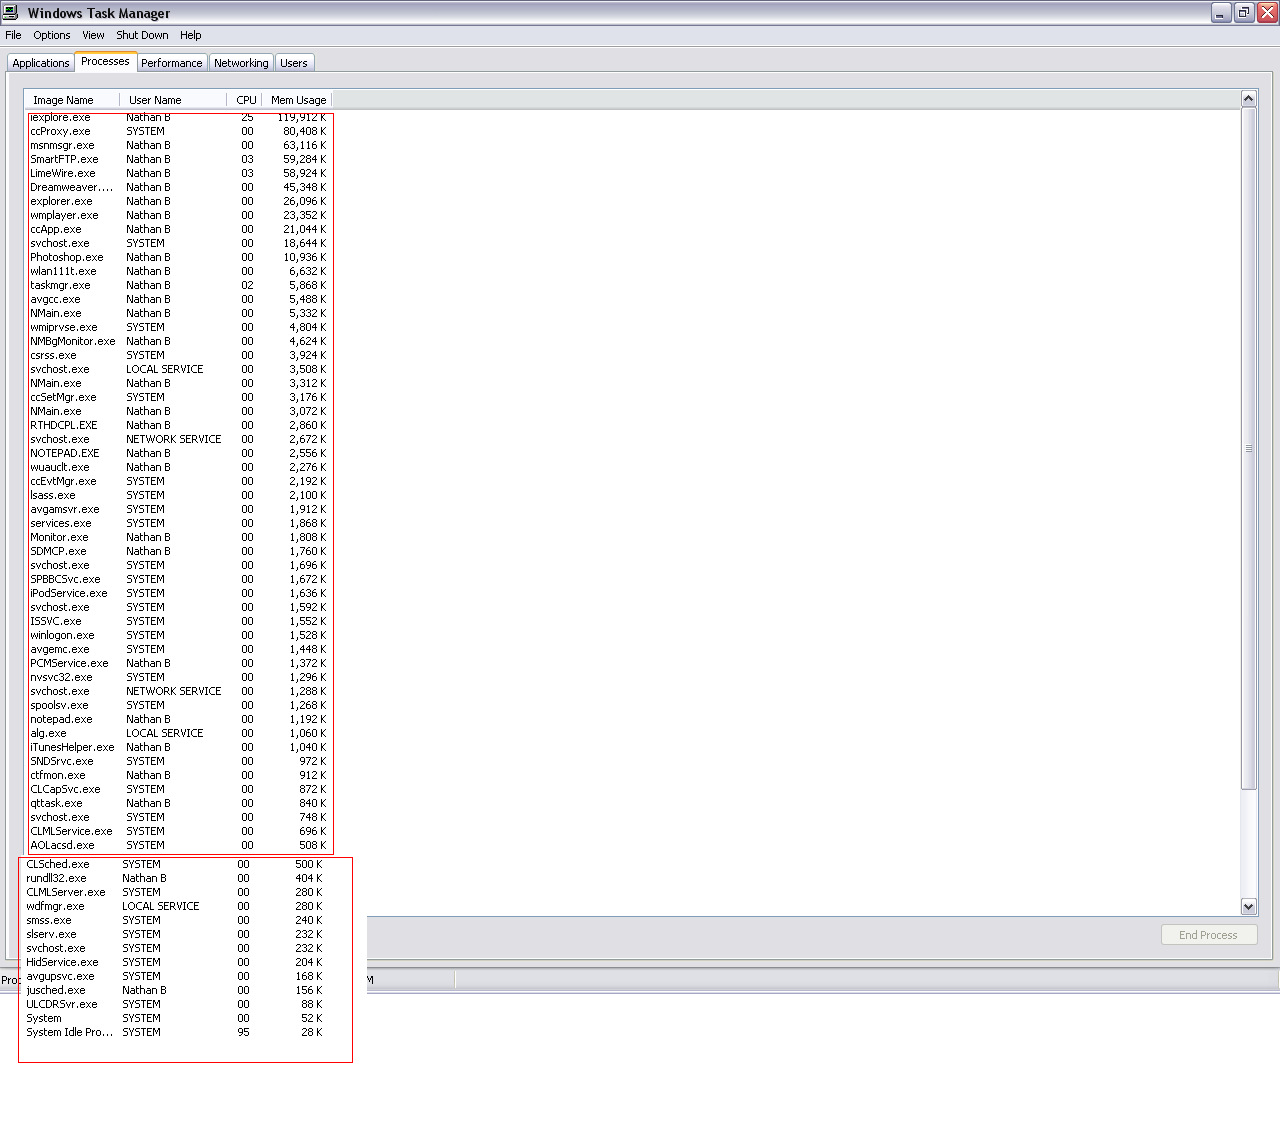This screenshot has height=1121, width=1280.
Task: Open the Options menu
Action: click(52, 35)
